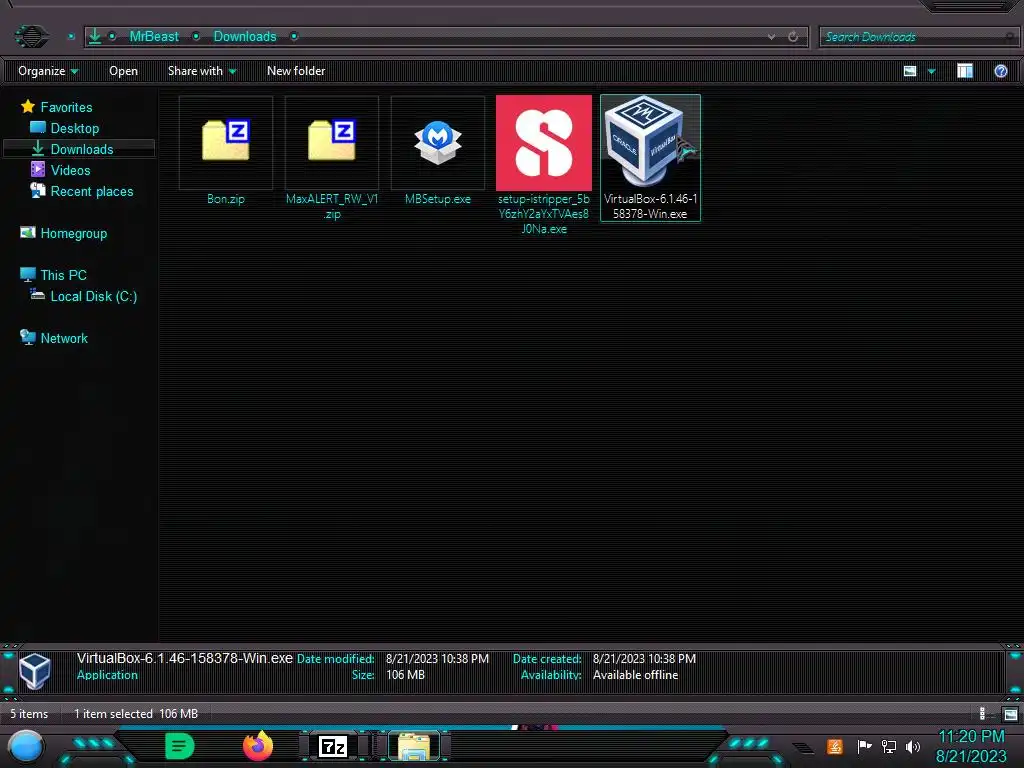This screenshot has width=1024, height=768.
Task: Open the Share with dropdown menu
Action: click(202, 71)
